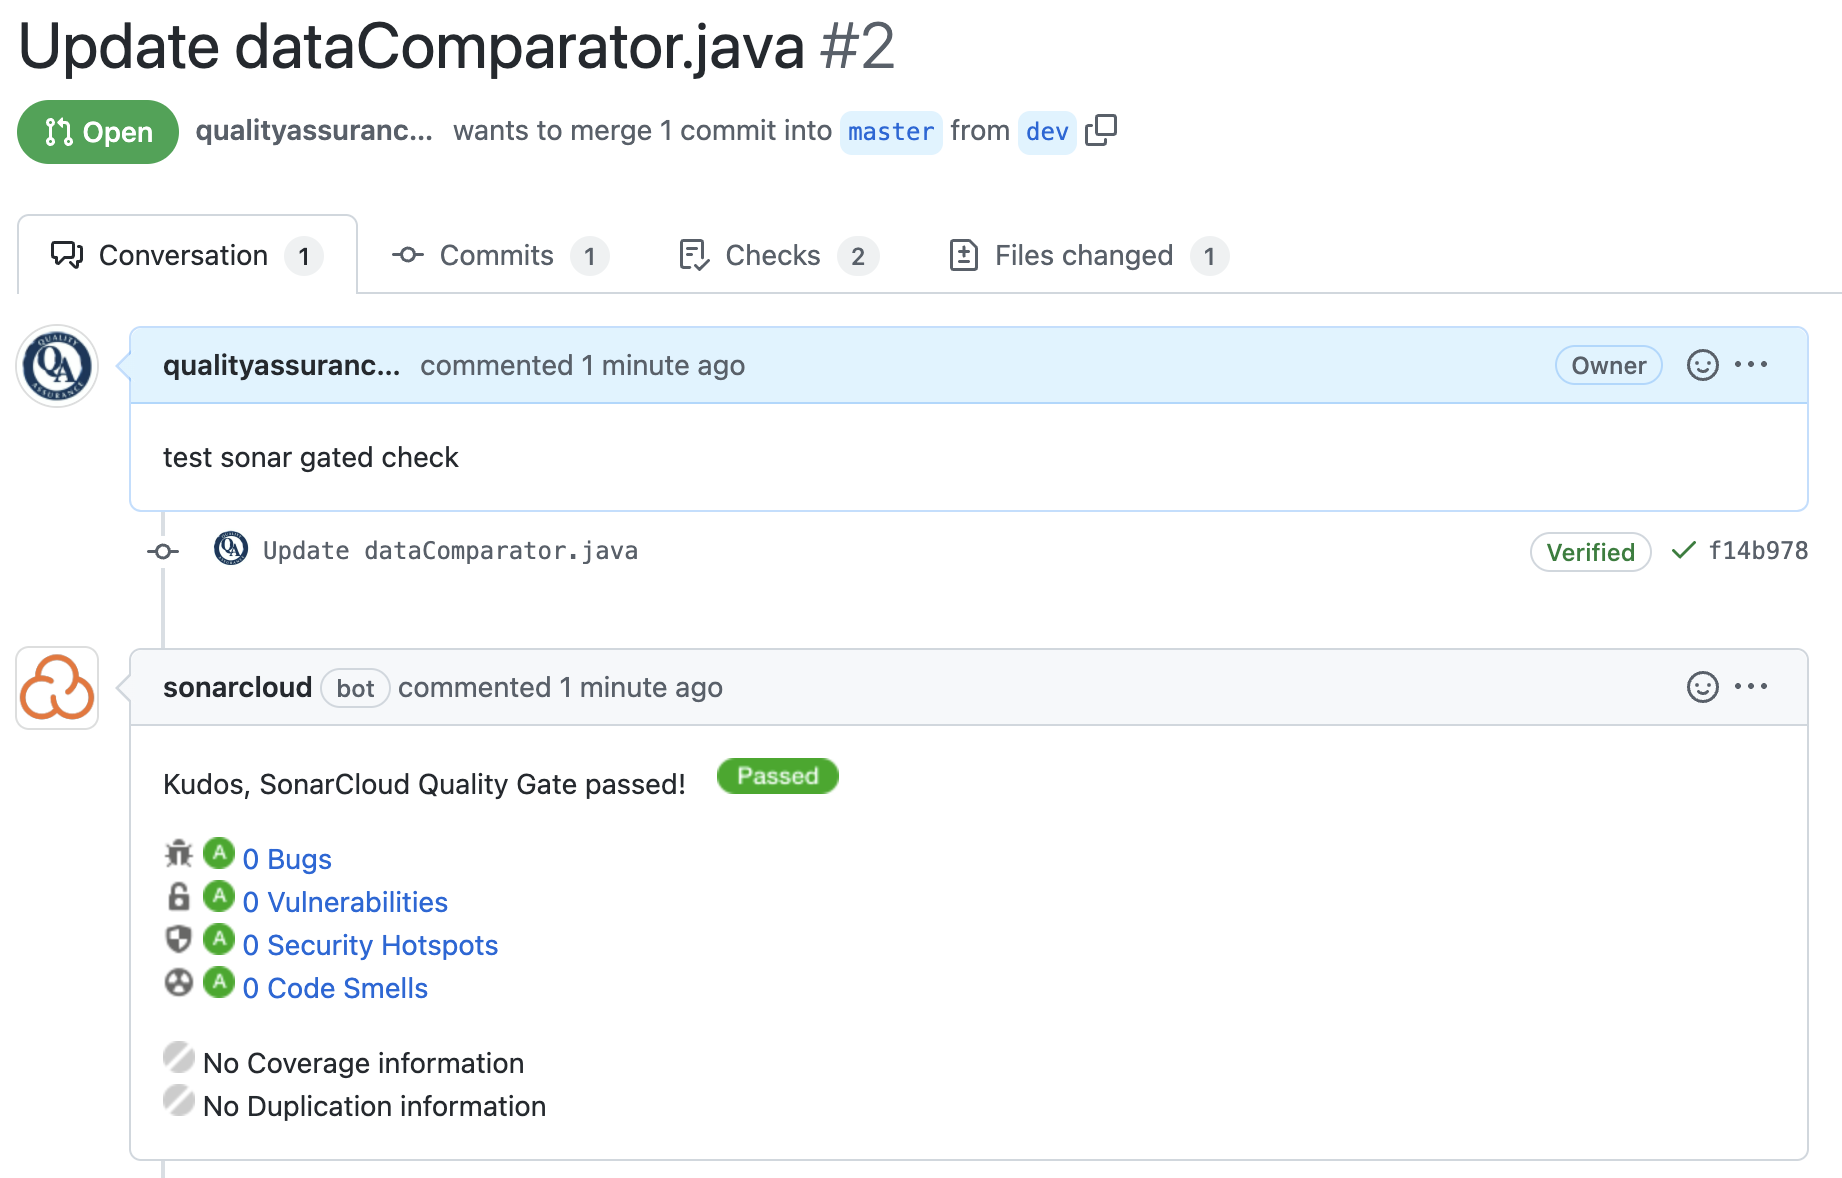Viewport: 1842px width, 1178px height.
Task: Click the commit status green checkmark
Action: [x=1683, y=550]
